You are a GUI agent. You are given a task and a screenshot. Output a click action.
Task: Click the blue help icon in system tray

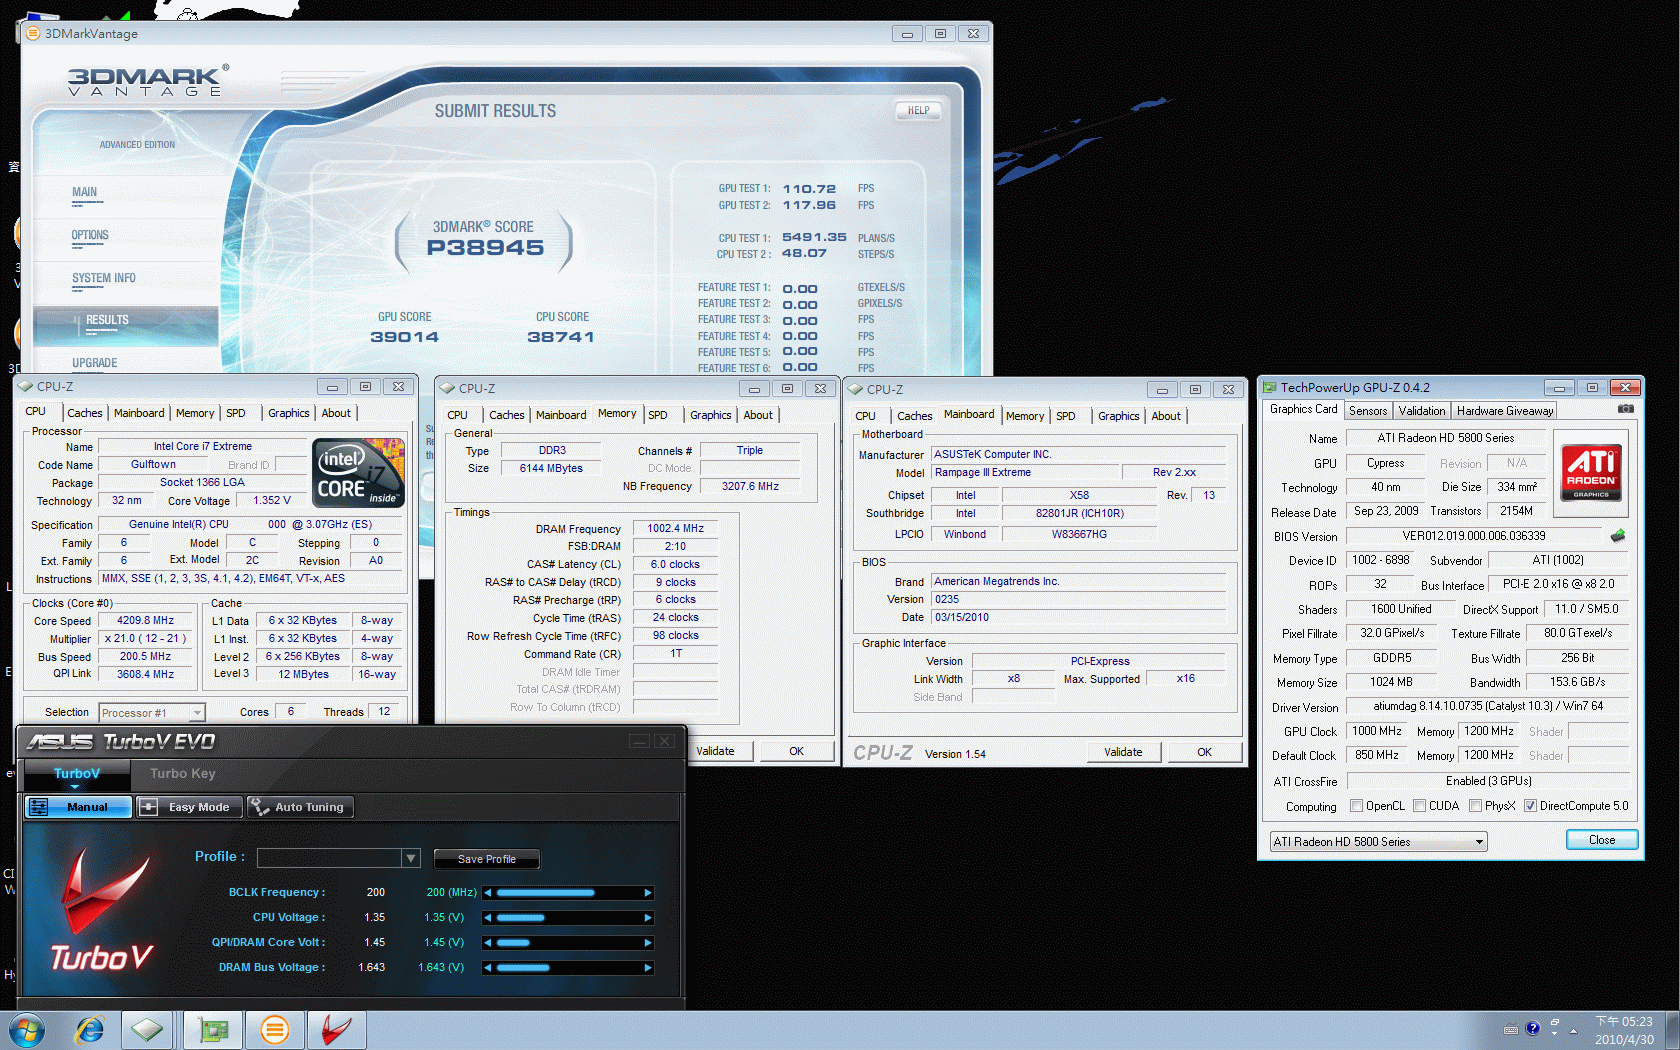tap(1532, 1028)
